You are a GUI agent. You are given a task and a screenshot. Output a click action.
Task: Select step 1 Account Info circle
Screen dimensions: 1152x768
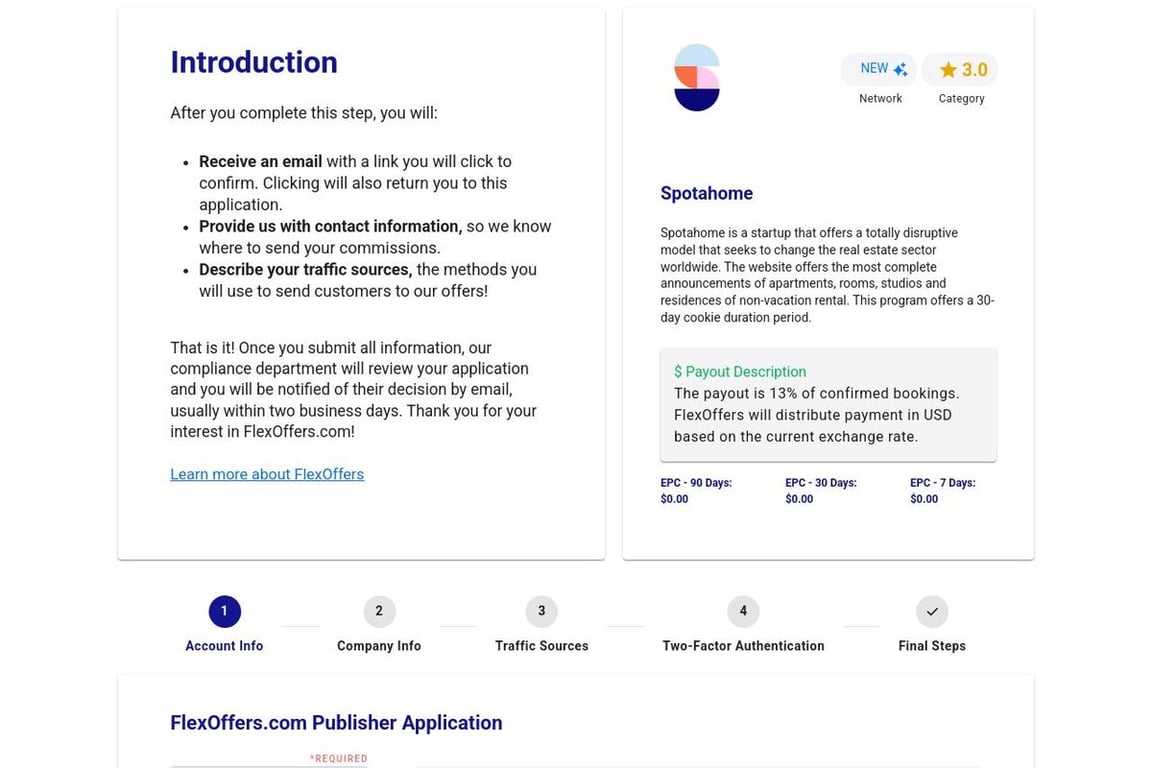(224, 611)
